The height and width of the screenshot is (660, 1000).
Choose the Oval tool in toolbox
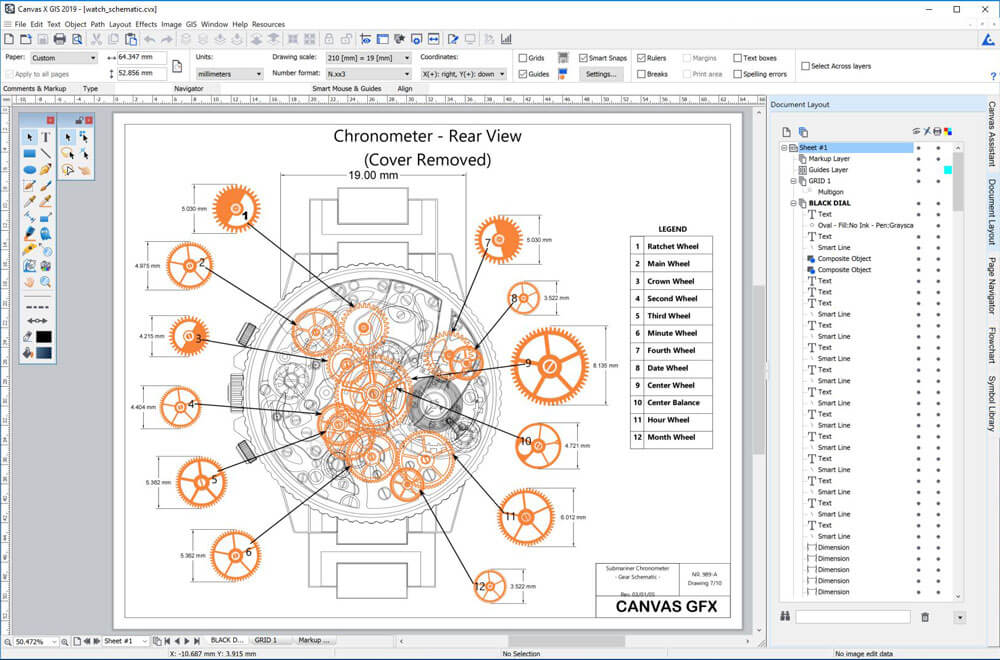click(29, 169)
